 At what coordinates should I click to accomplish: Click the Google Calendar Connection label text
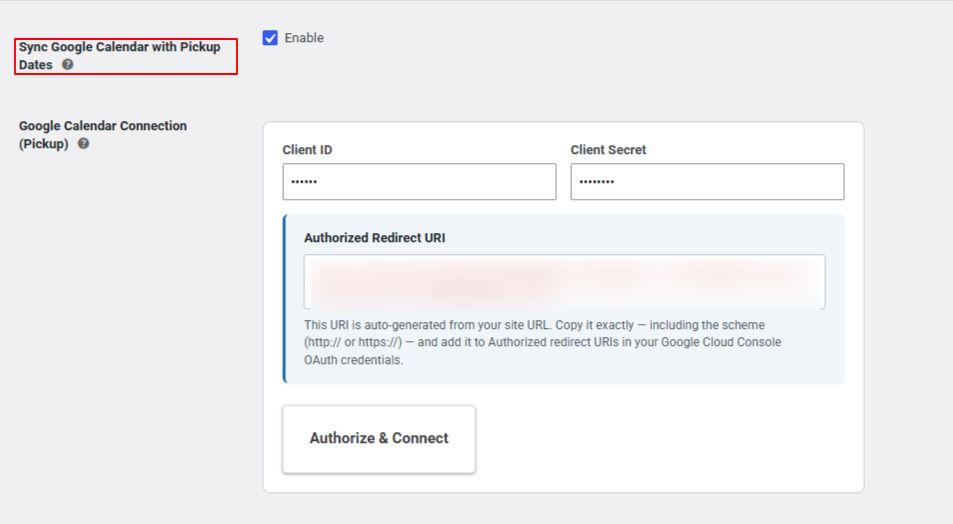[103, 126]
